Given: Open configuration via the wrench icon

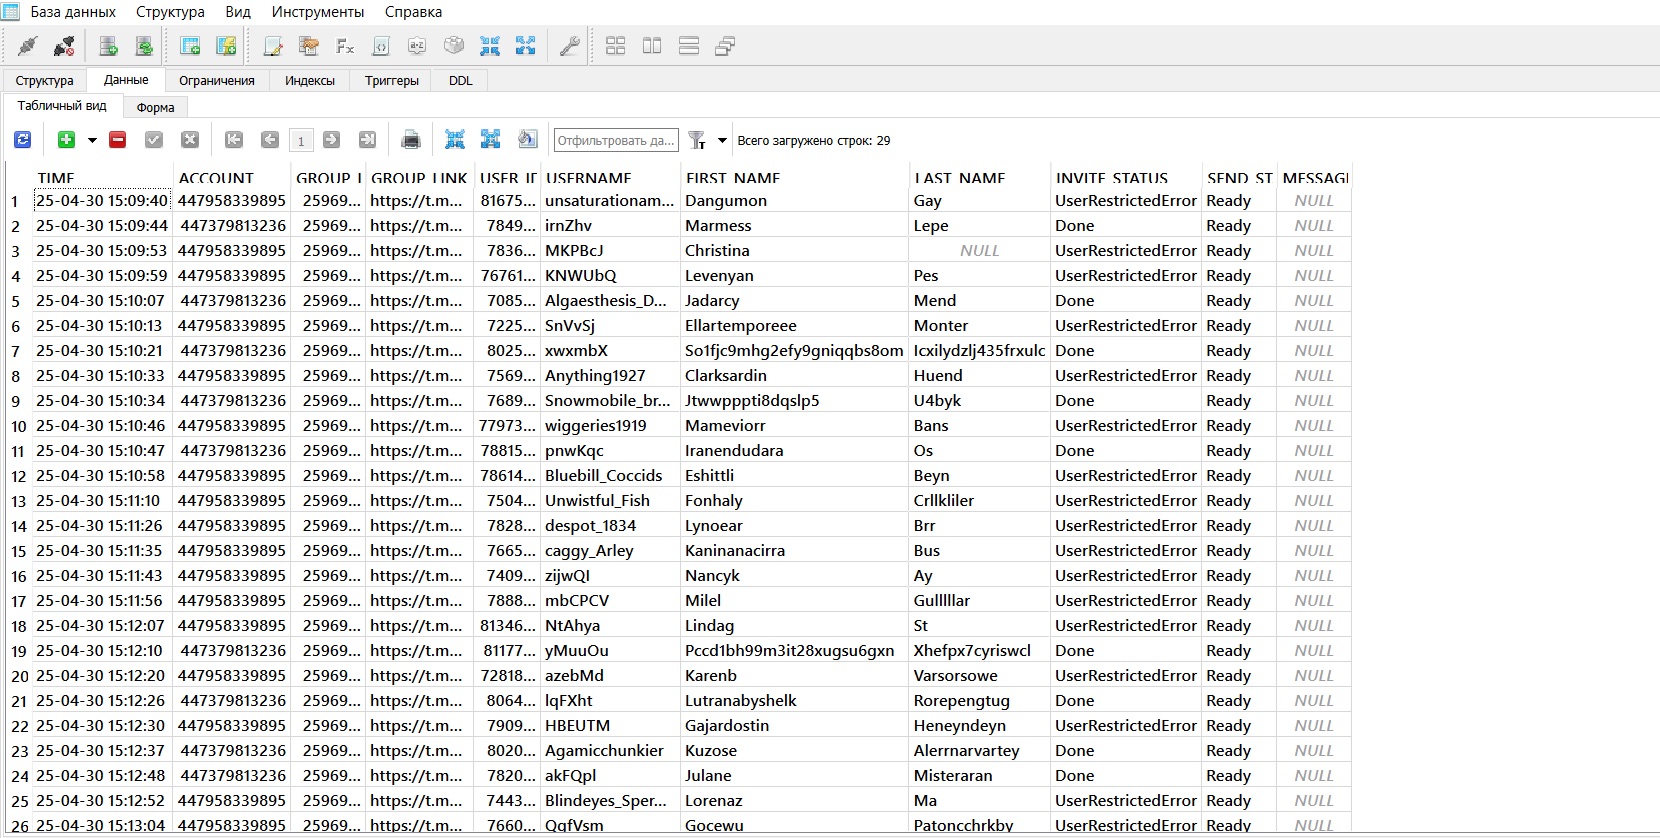Looking at the screenshot, I should pos(570,46).
